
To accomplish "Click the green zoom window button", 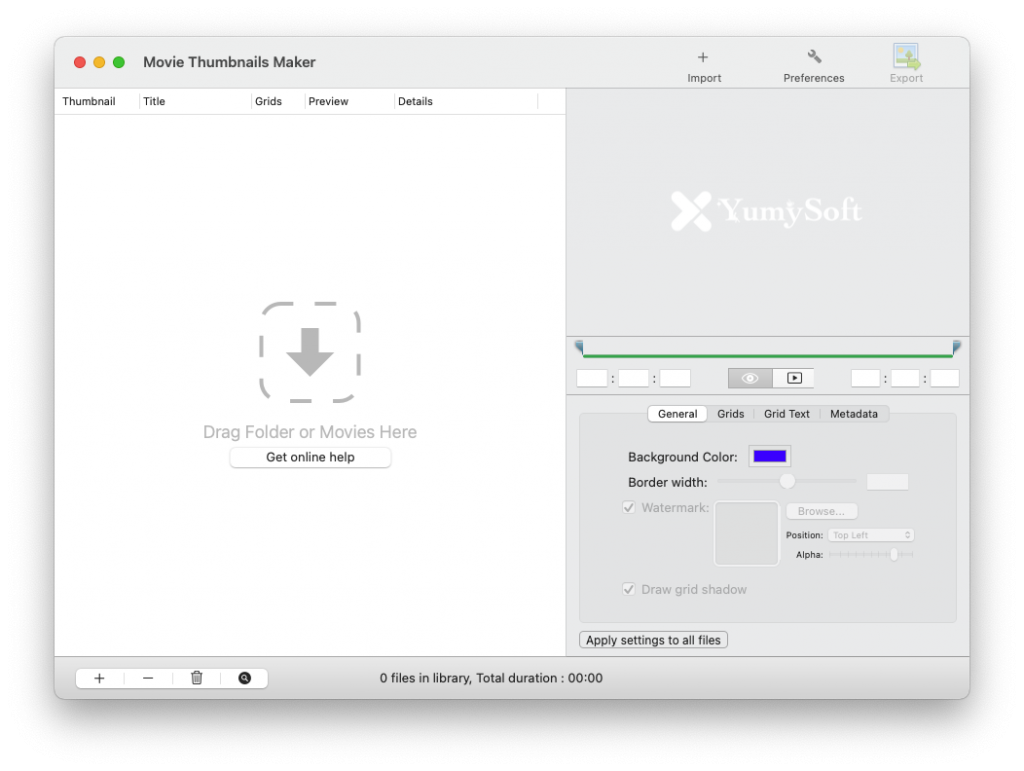I will coord(119,62).
